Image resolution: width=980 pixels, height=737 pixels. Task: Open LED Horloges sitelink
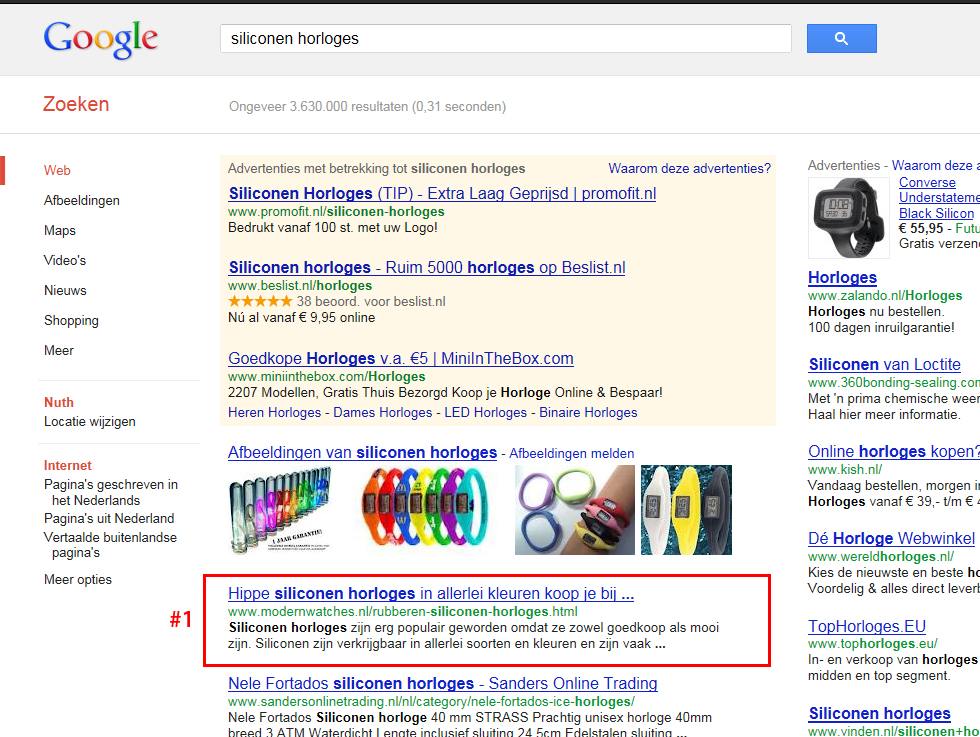coord(486,413)
